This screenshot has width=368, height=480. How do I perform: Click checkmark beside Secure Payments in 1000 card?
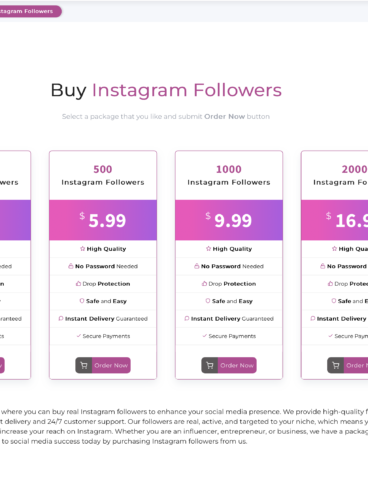[204, 336]
